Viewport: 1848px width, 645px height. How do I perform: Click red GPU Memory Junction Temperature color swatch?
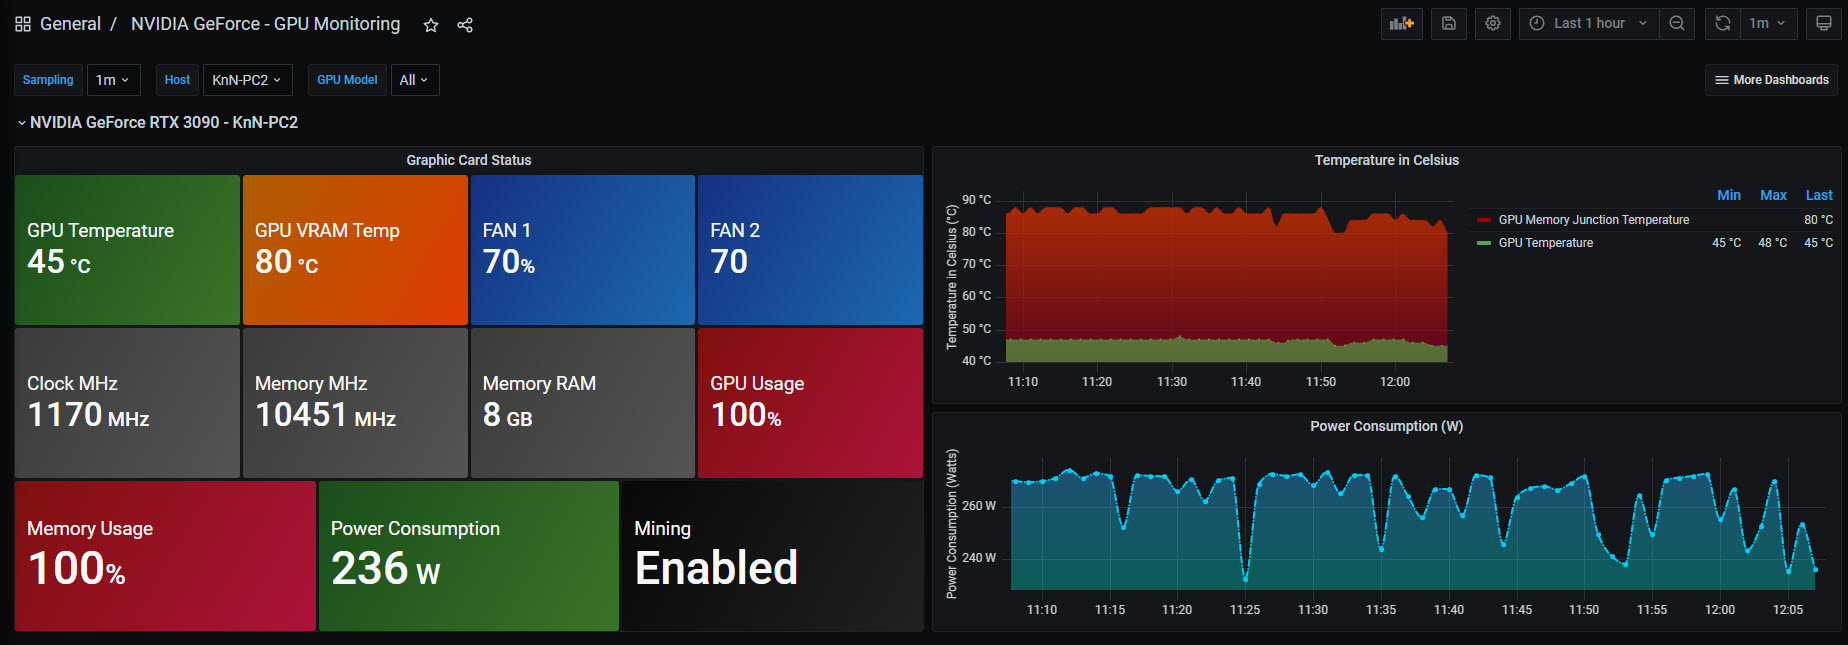coord(1484,220)
